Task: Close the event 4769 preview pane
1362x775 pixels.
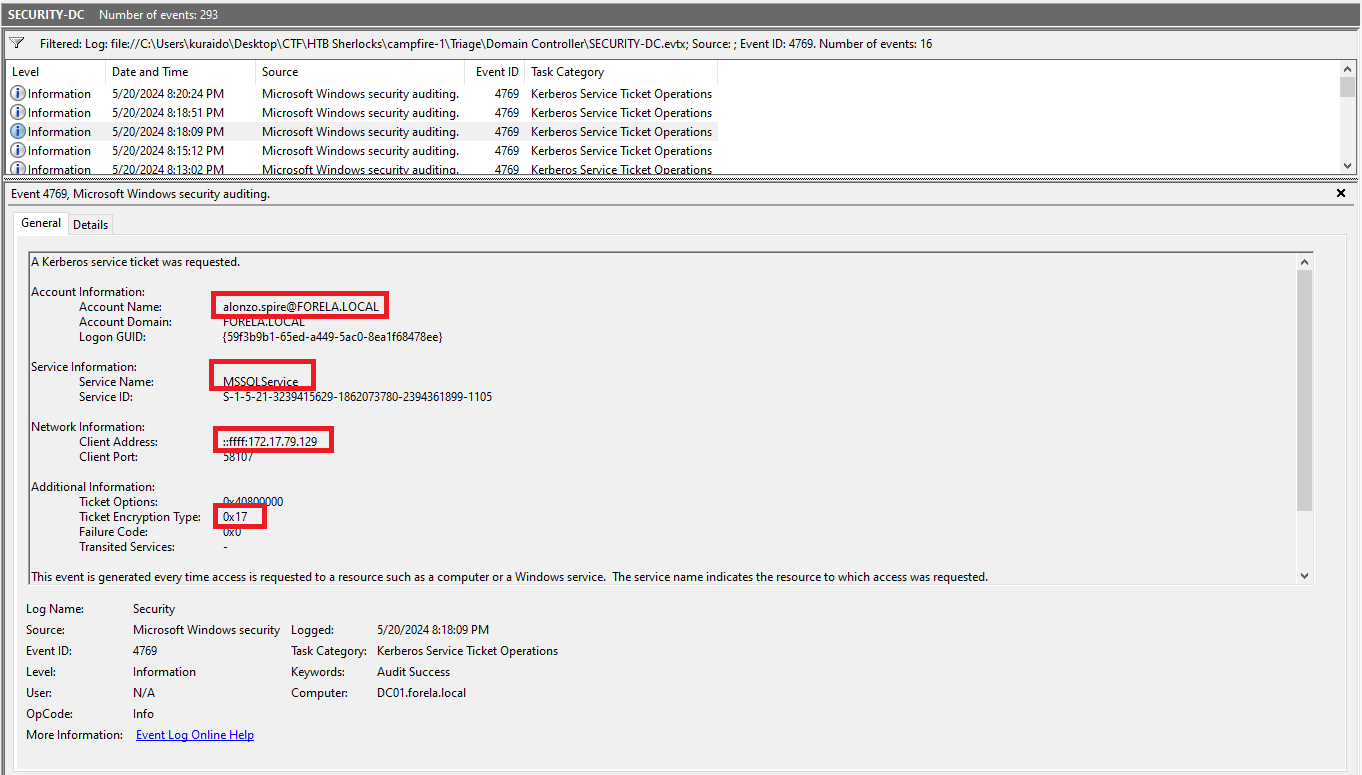Action: tap(1341, 193)
